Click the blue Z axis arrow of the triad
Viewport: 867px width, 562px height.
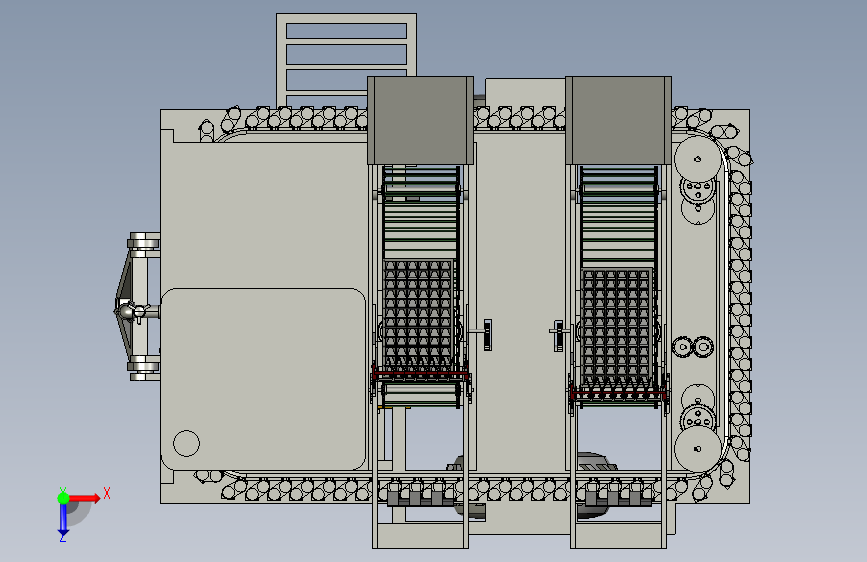pos(63,521)
